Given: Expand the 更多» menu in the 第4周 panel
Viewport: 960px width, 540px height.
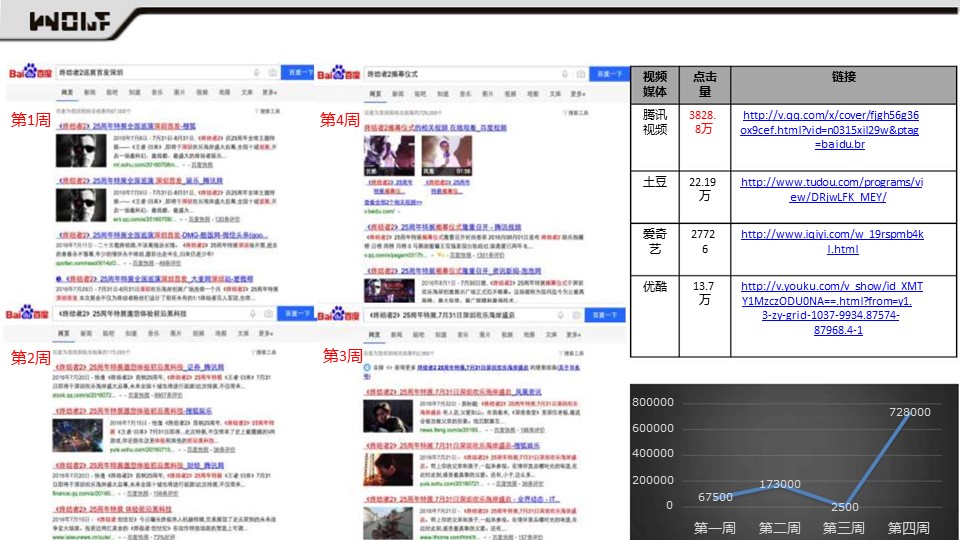Looking at the screenshot, I should [x=578, y=94].
